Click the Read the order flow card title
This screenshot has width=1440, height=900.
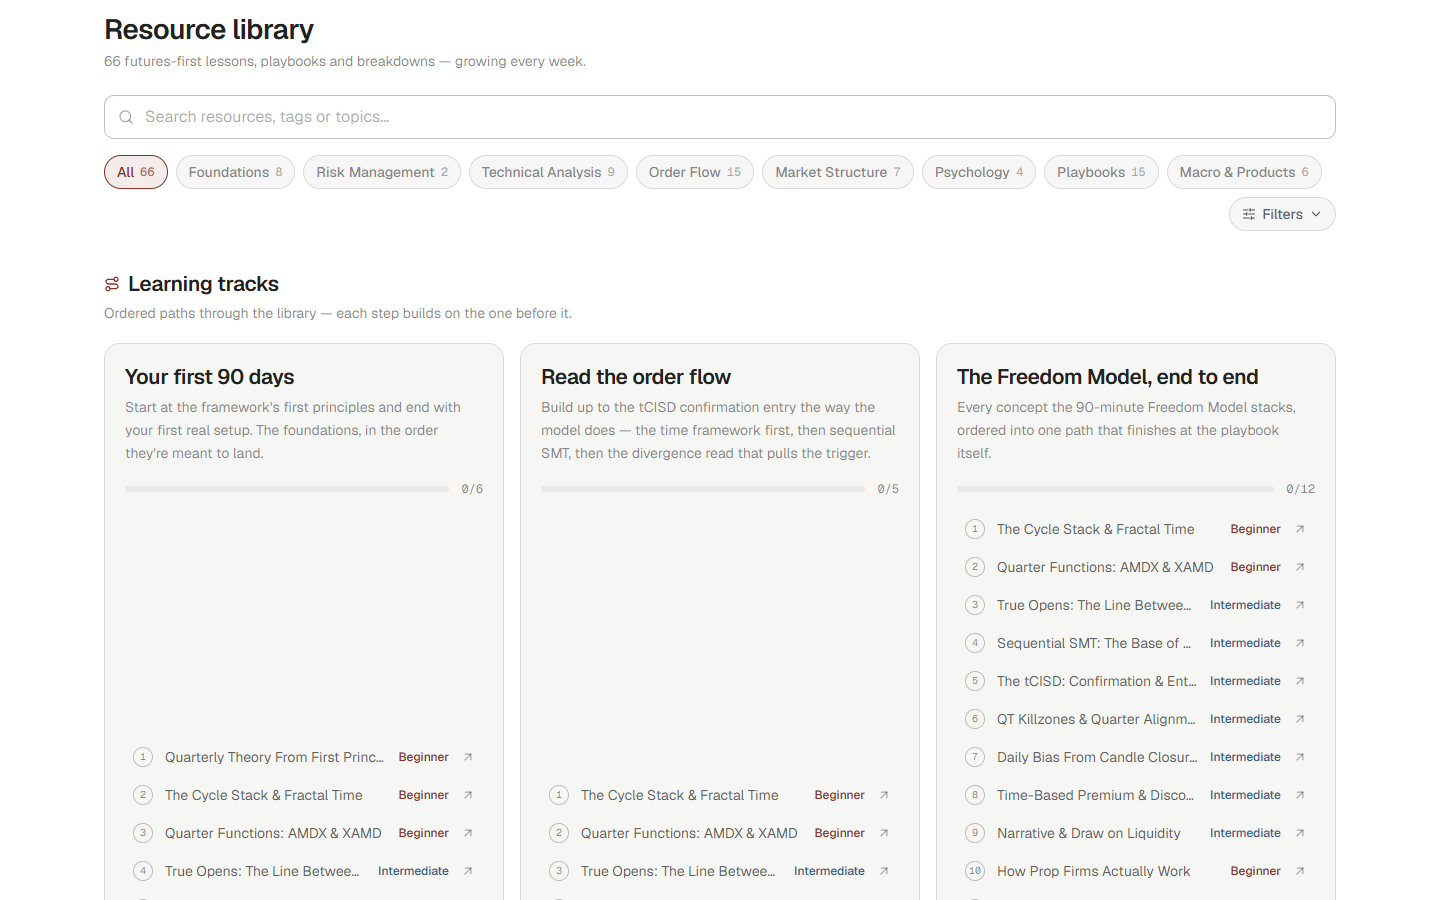[636, 377]
